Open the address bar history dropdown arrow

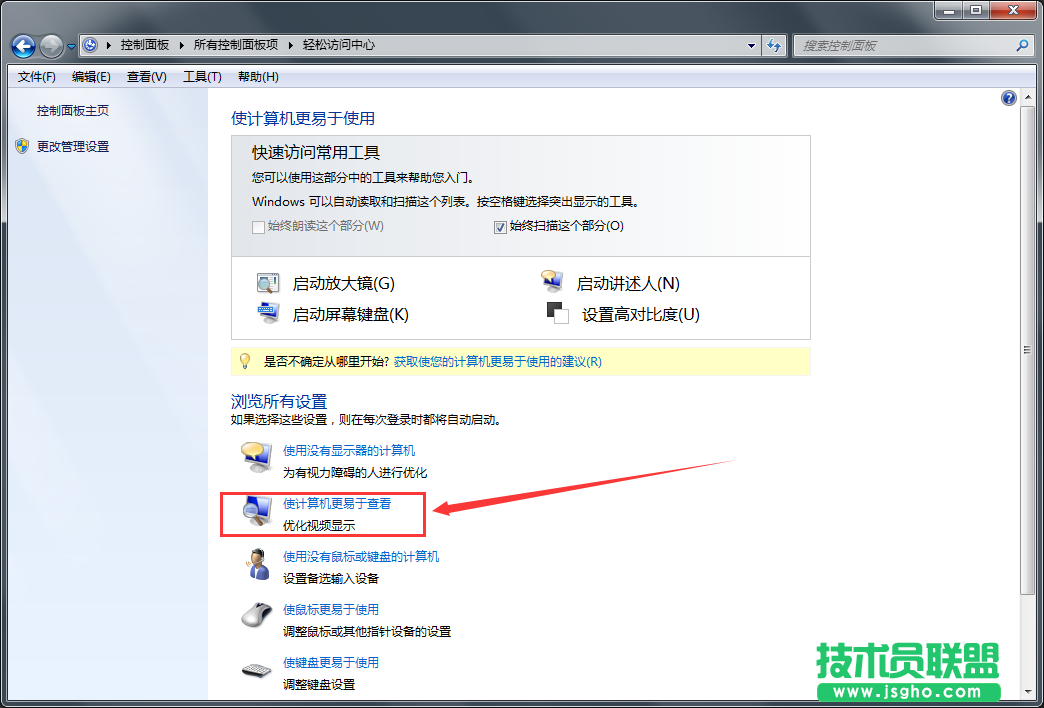pos(752,45)
